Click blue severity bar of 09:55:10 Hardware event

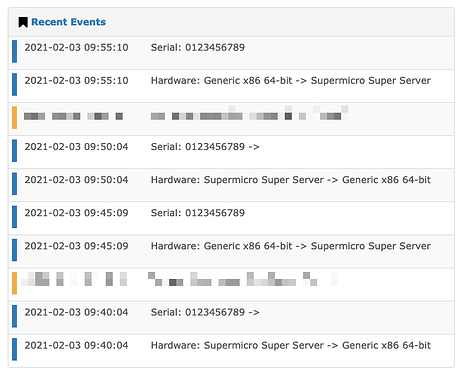click(14, 84)
